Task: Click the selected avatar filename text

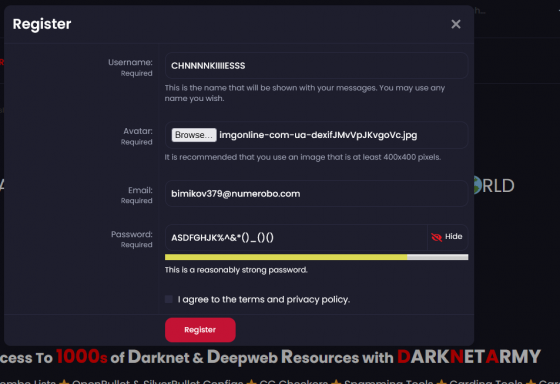Action: click(318, 135)
